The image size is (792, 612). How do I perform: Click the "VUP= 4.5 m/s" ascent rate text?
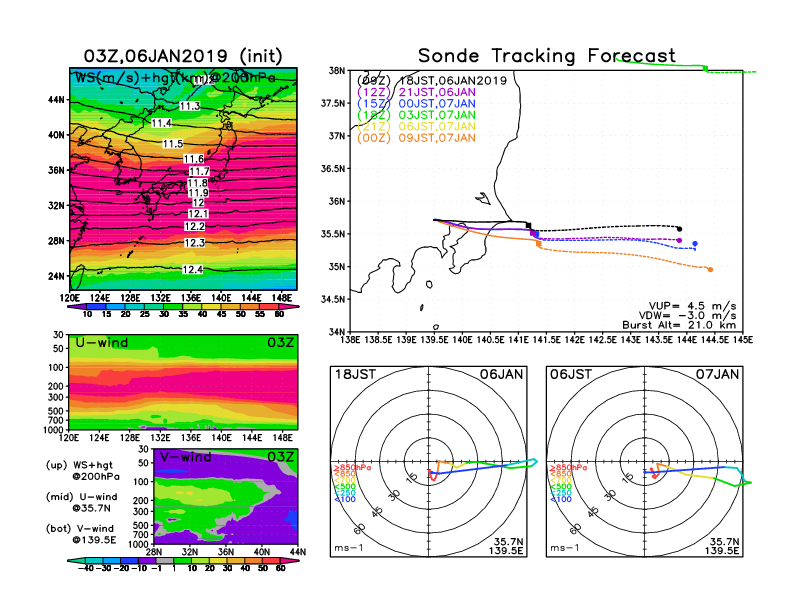click(692, 306)
